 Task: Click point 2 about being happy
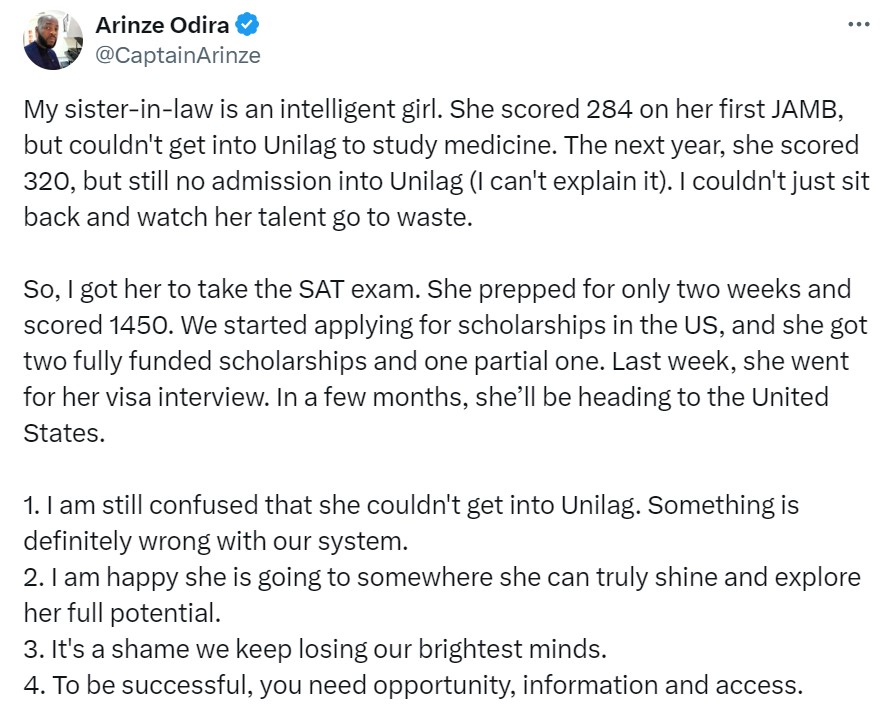click(x=440, y=595)
